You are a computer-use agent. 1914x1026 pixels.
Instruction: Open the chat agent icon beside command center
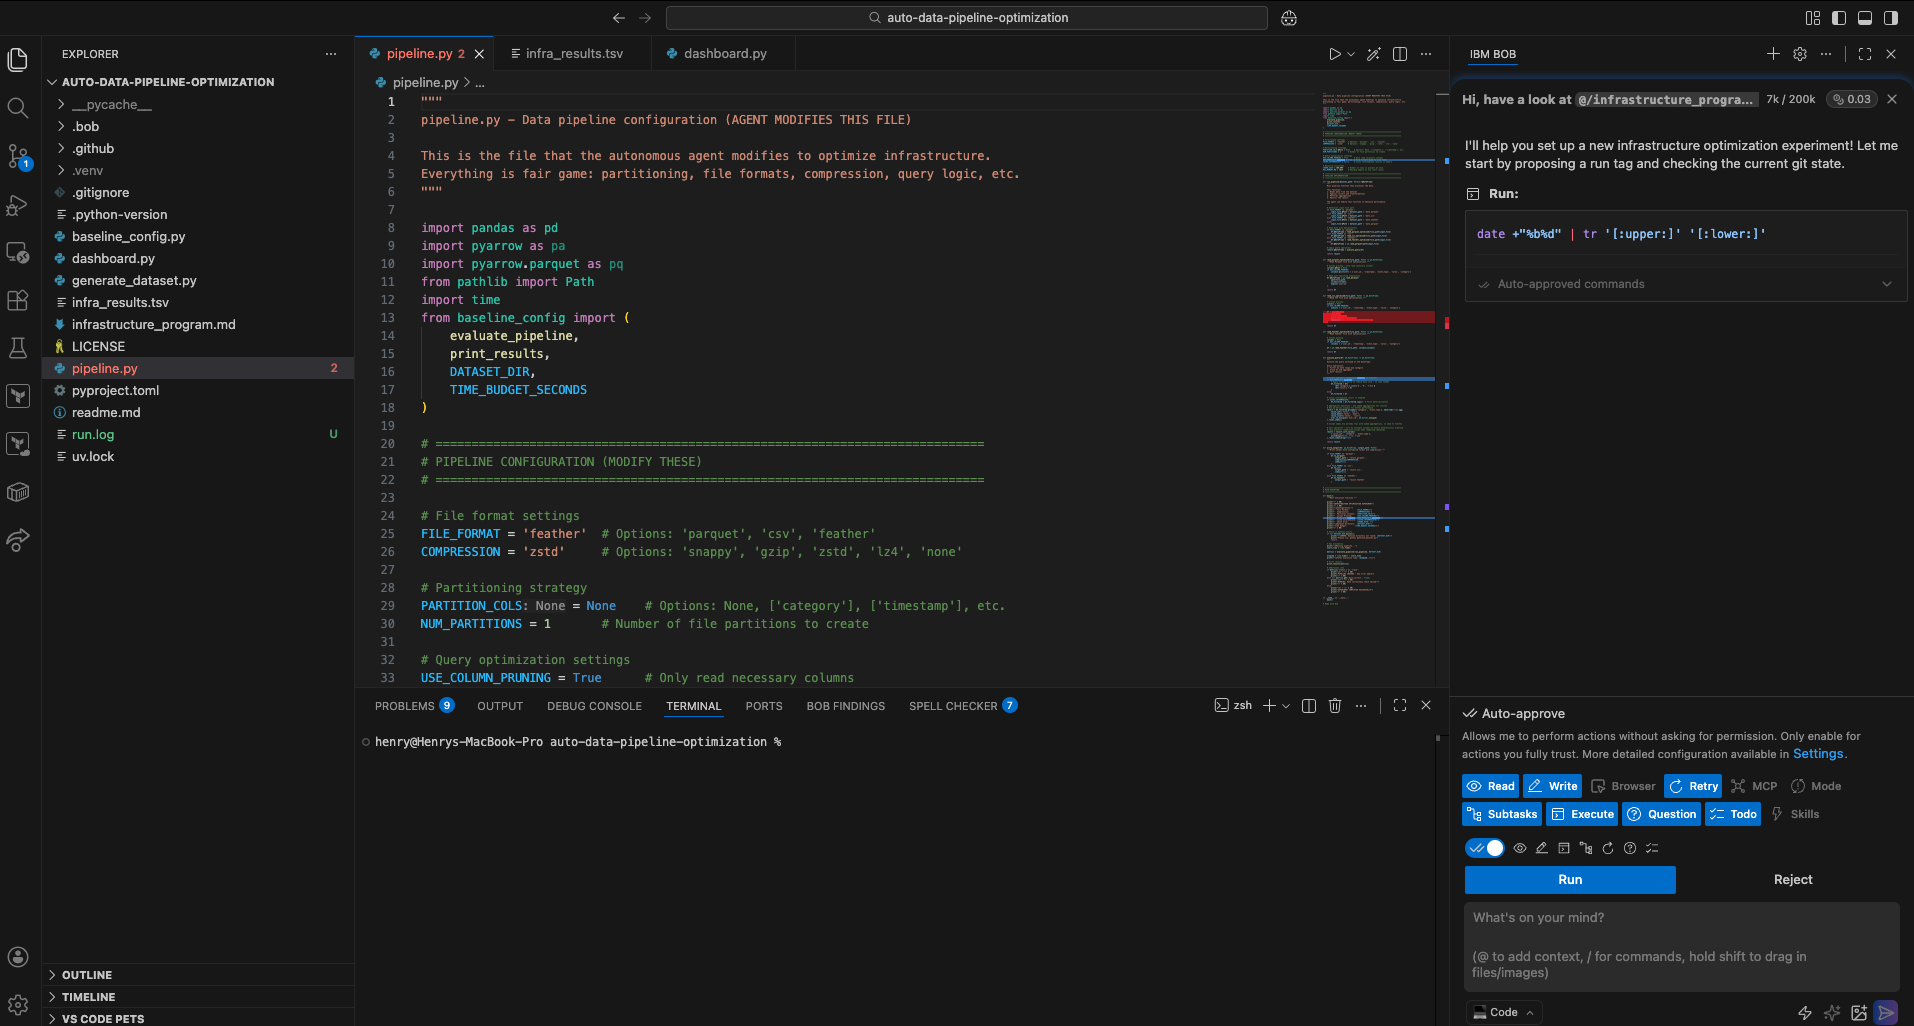[1289, 18]
